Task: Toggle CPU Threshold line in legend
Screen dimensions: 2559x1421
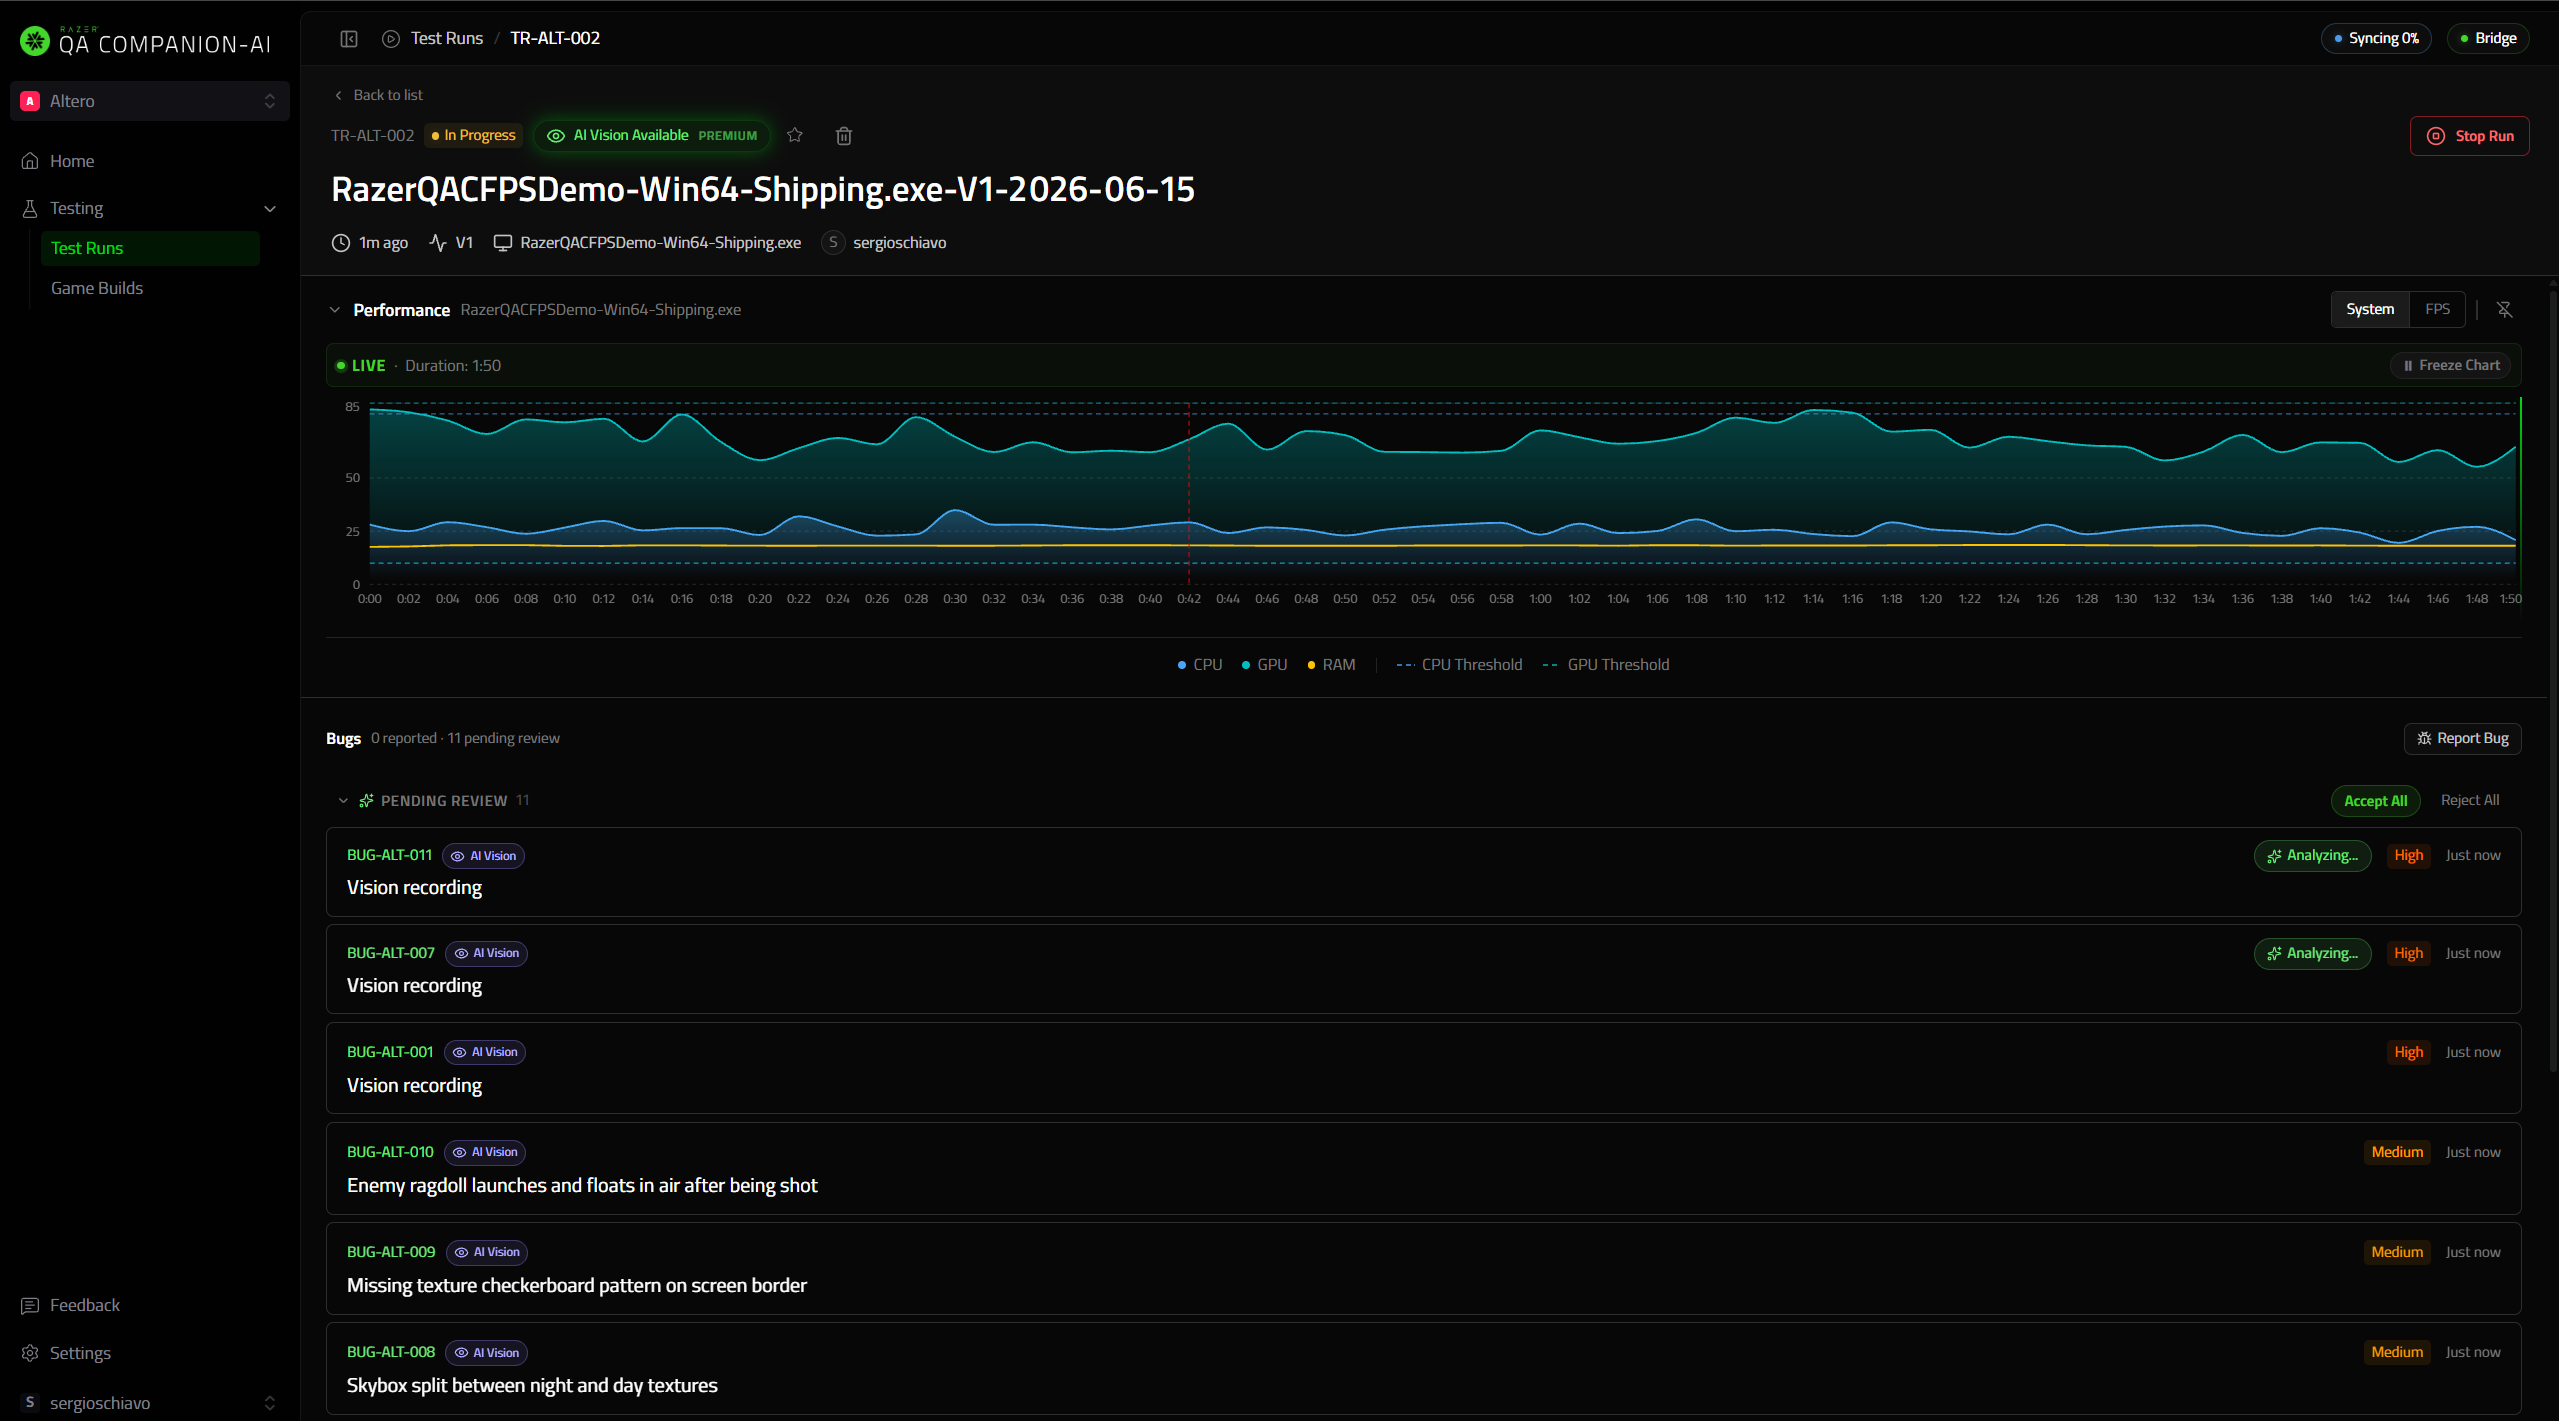Action: click(x=1459, y=665)
